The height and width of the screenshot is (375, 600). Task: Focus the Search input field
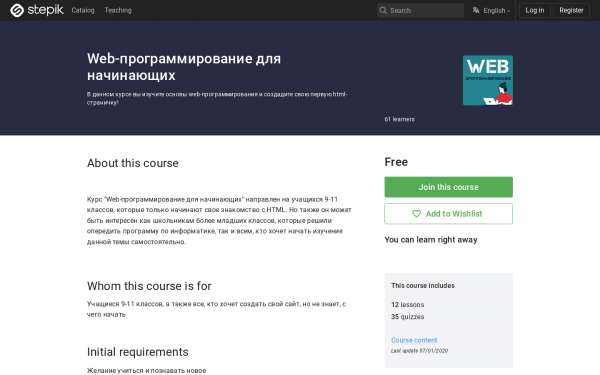point(420,10)
